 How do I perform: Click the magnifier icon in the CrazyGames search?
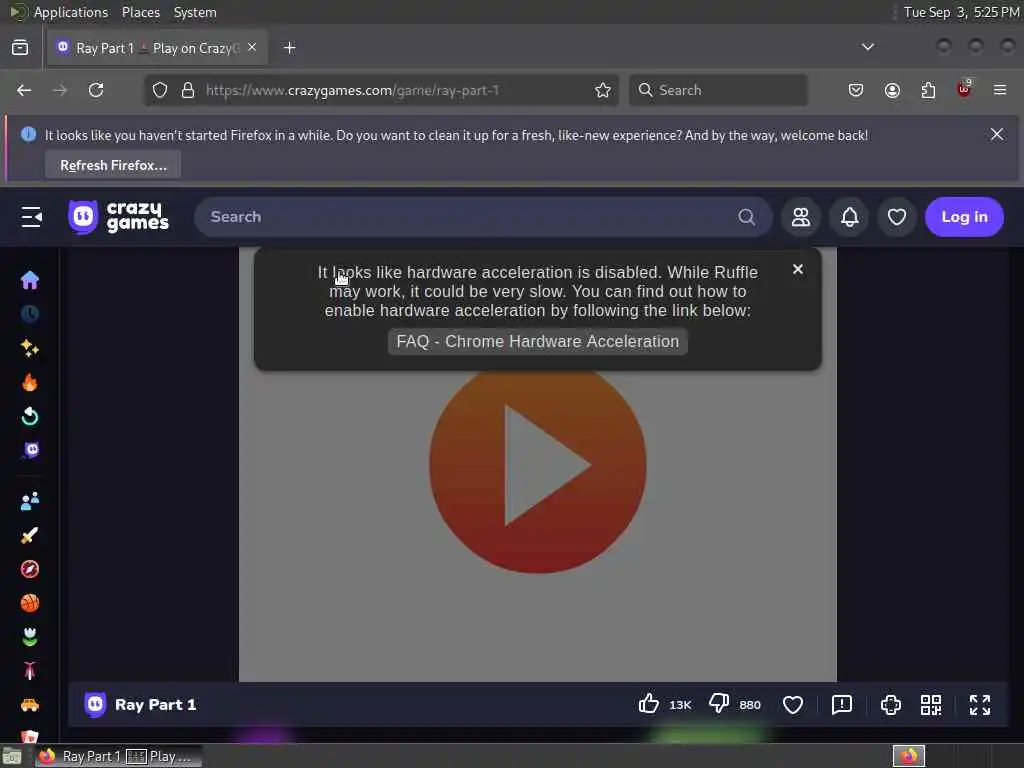click(x=746, y=217)
